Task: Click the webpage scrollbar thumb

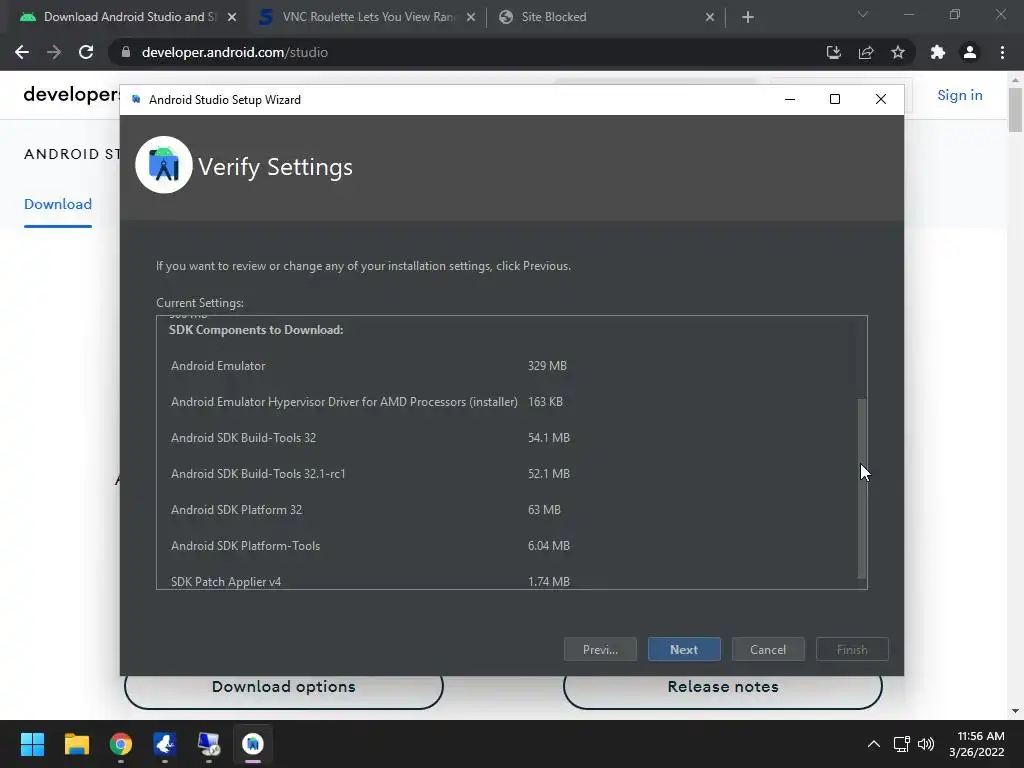Action: pos(1015,109)
